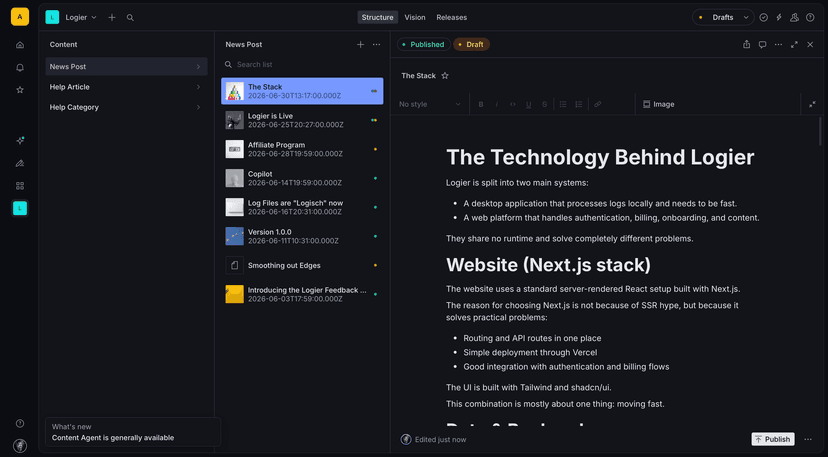Toggle code formatting
828x457 pixels.
click(x=513, y=104)
